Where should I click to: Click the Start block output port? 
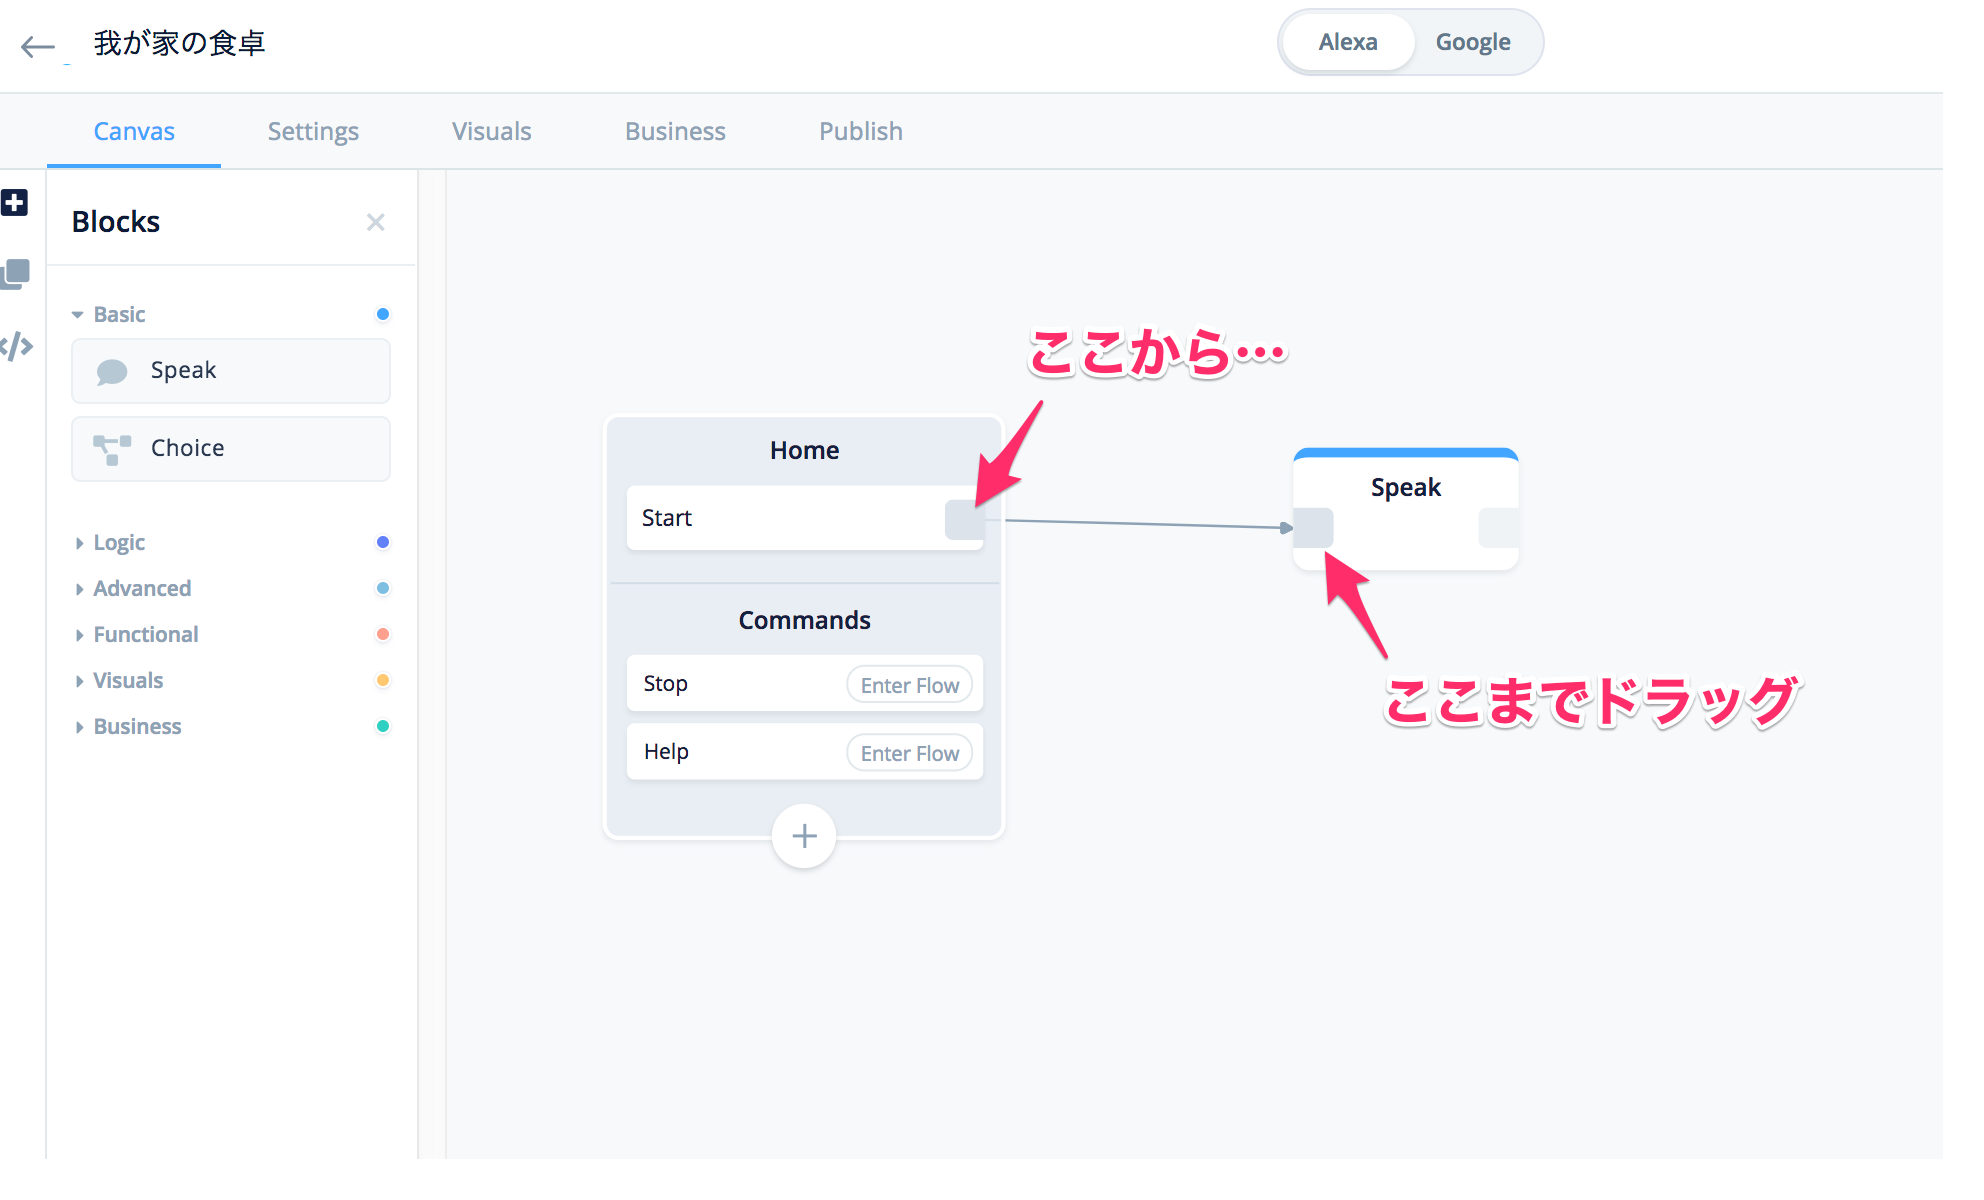pyautogui.click(x=964, y=520)
